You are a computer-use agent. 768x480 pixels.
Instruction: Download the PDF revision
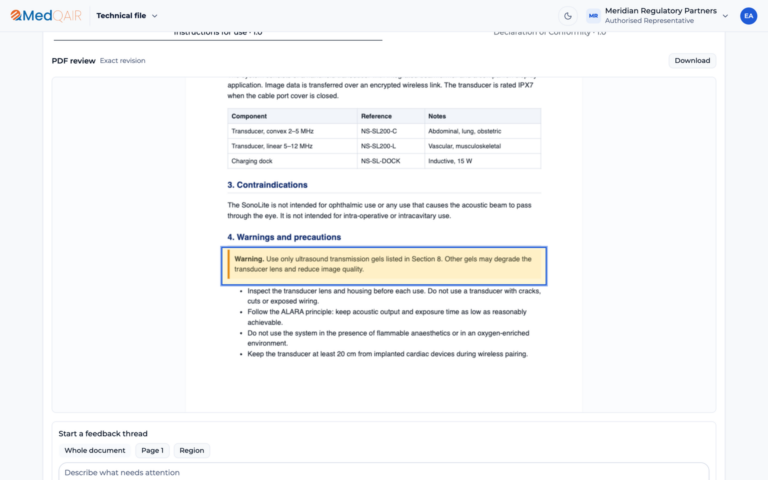[692, 61]
